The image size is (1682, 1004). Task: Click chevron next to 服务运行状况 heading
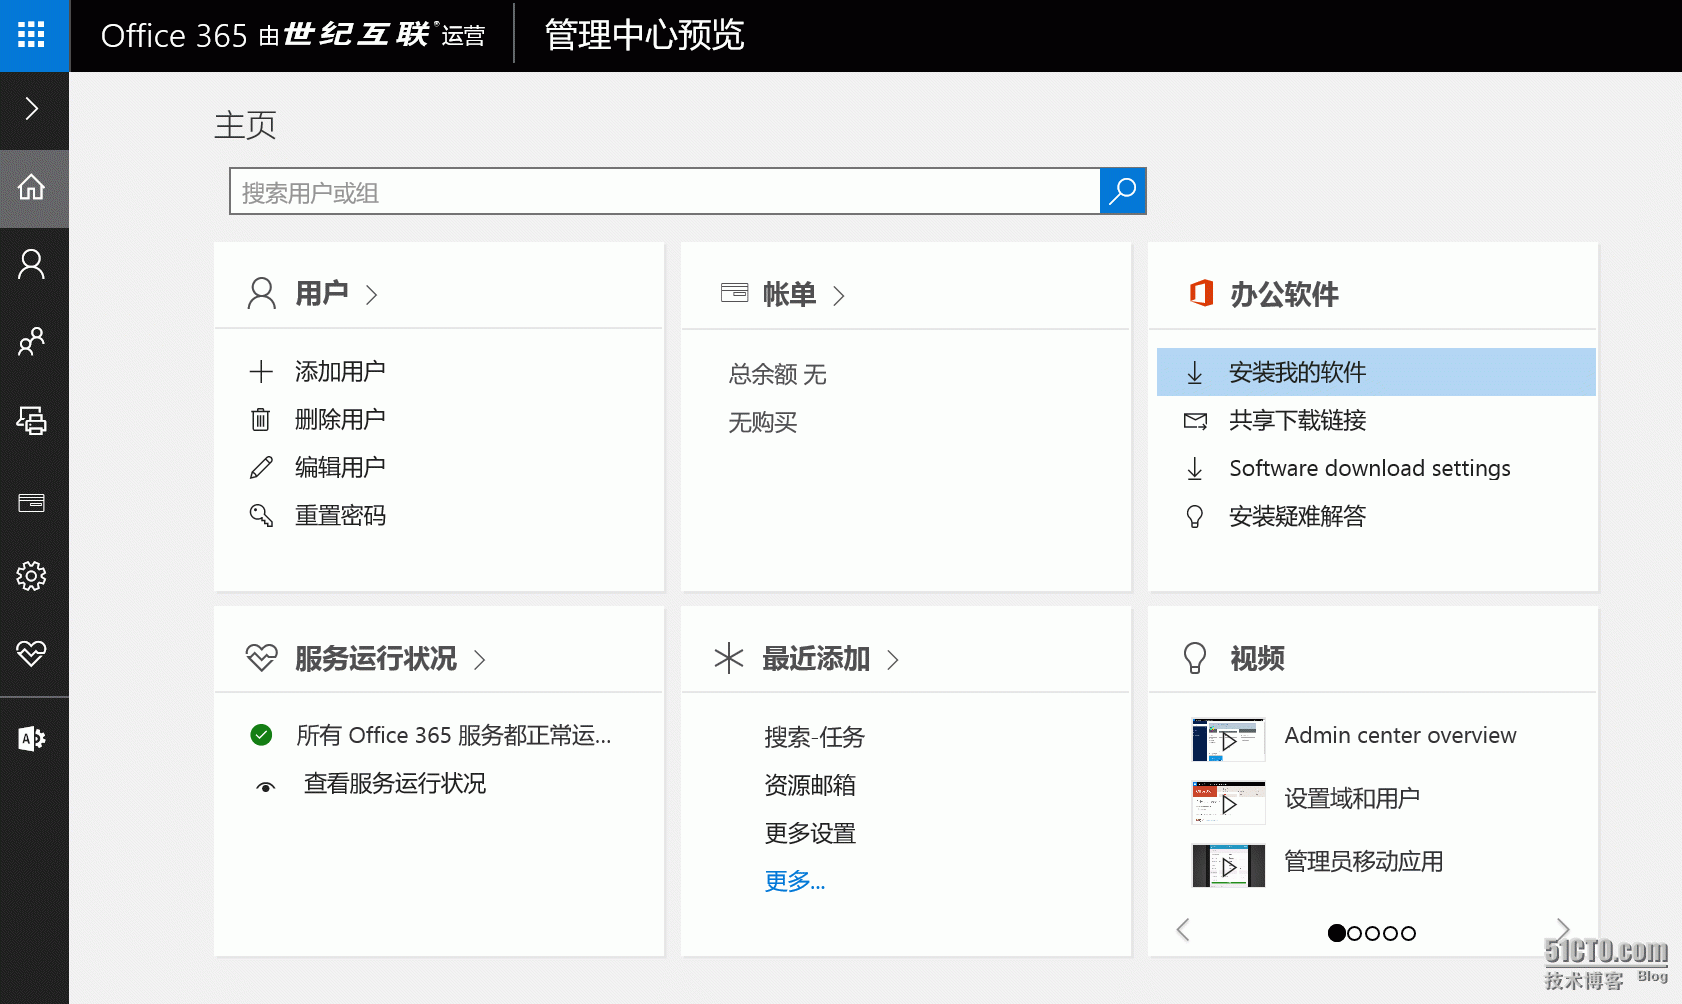point(480,659)
